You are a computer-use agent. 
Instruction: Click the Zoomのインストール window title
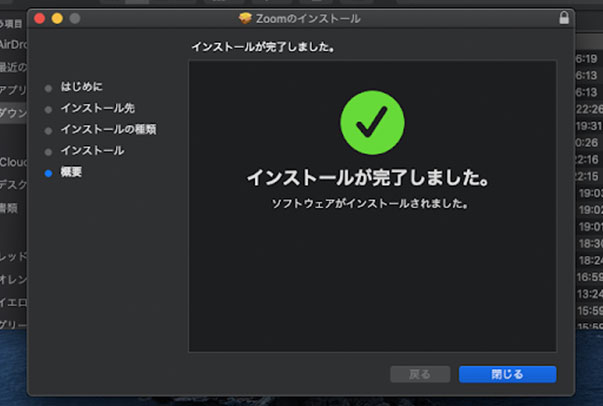pos(308,18)
